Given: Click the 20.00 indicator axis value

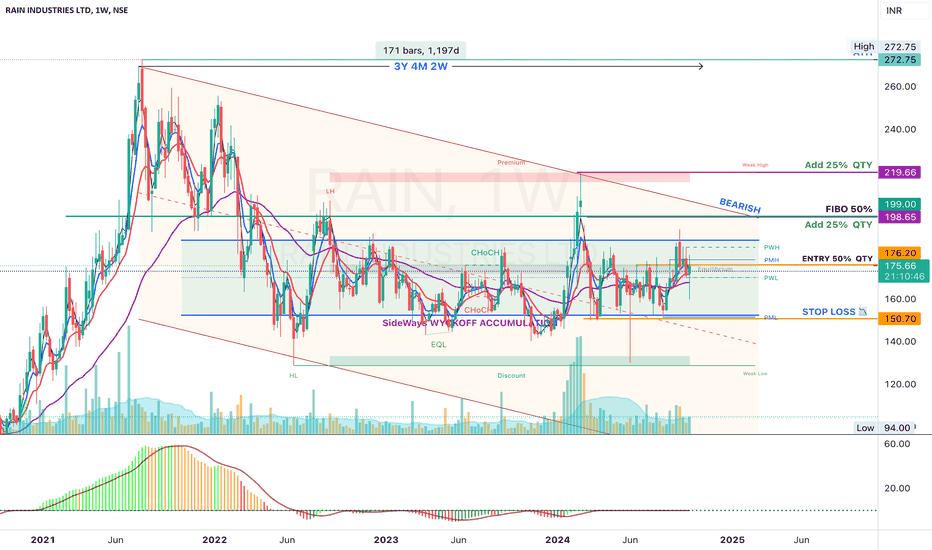Looking at the screenshot, I should tap(897, 488).
